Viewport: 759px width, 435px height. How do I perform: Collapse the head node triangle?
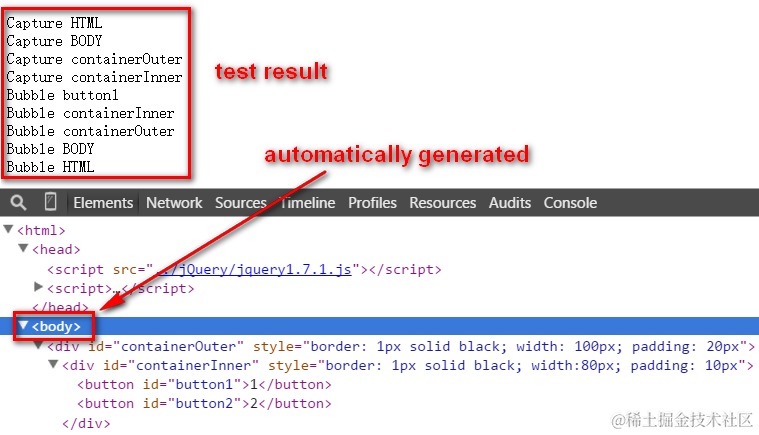point(23,248)
